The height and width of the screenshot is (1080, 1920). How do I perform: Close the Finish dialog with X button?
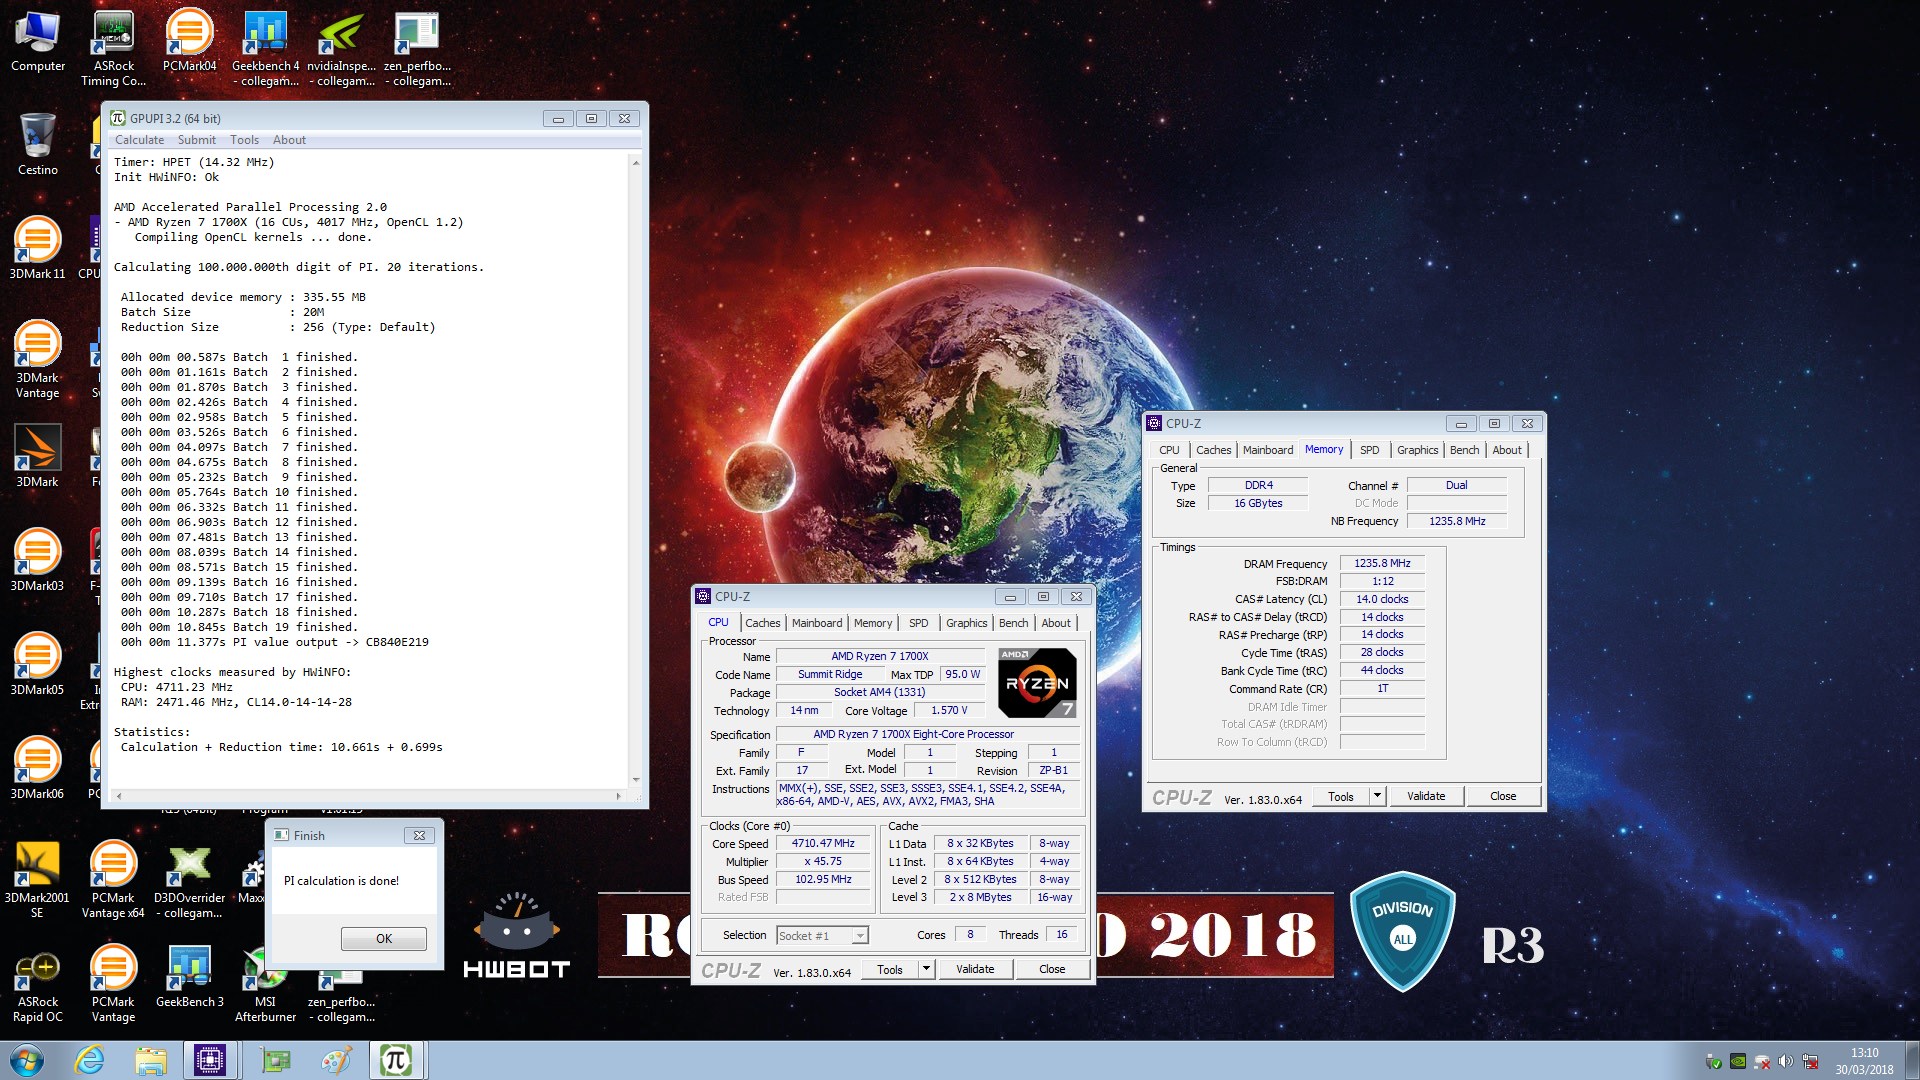[x=419, y=835]
